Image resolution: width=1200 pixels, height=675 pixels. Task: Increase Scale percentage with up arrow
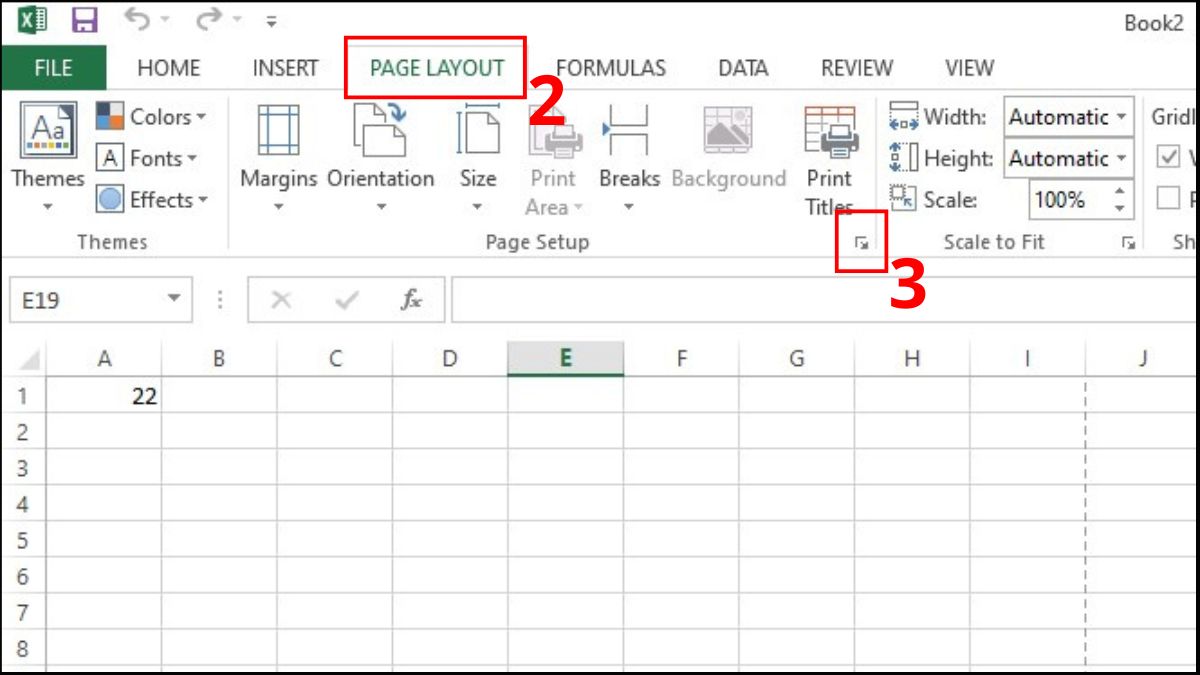tap(1120, 191)
